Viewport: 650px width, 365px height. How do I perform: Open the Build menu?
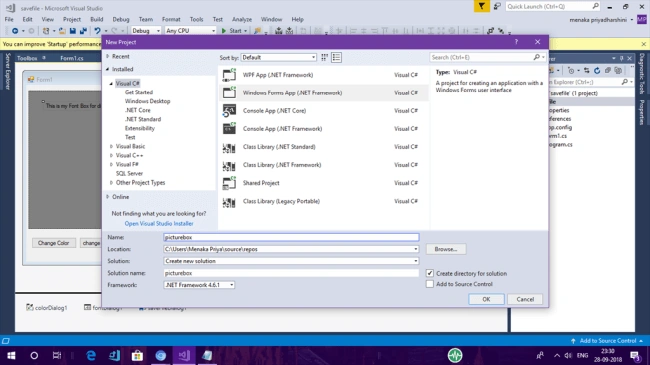tap(97, 19)
